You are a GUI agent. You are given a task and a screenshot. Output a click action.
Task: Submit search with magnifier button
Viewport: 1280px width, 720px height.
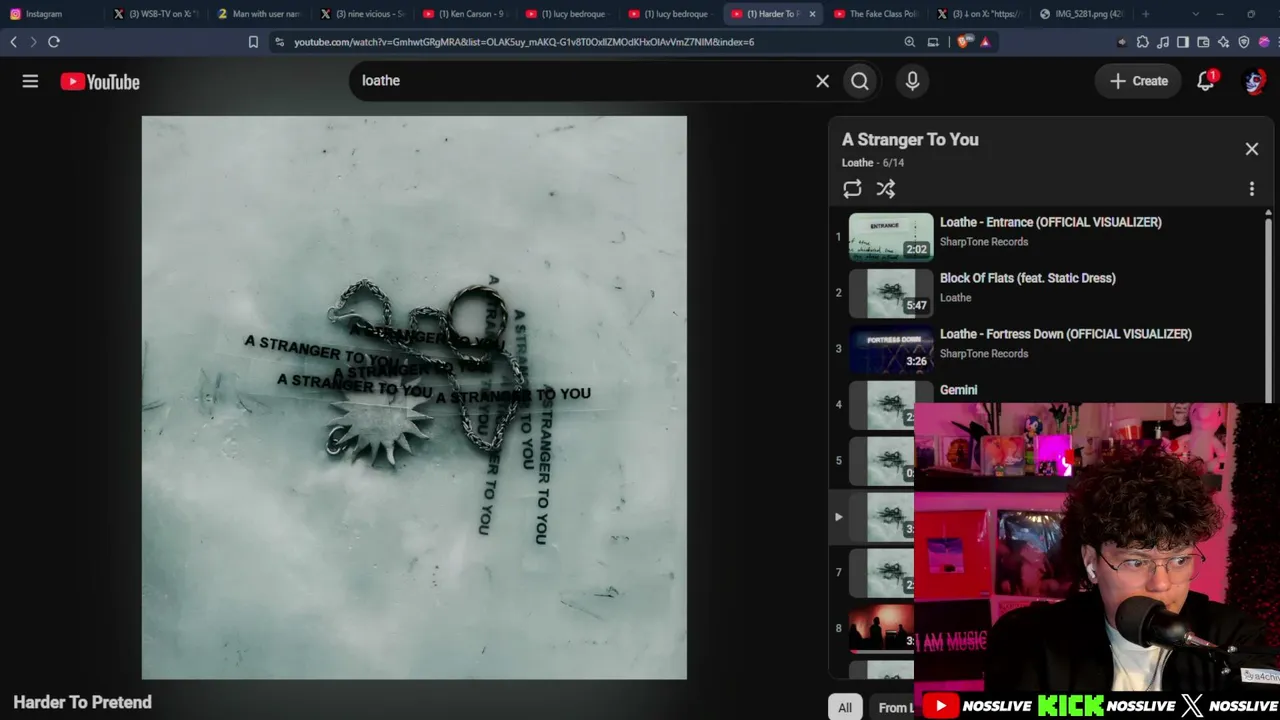point(860,81)
